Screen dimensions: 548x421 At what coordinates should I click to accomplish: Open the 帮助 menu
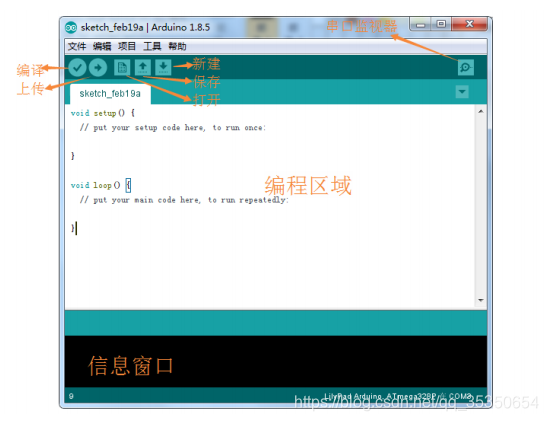[x=177, y=46]
